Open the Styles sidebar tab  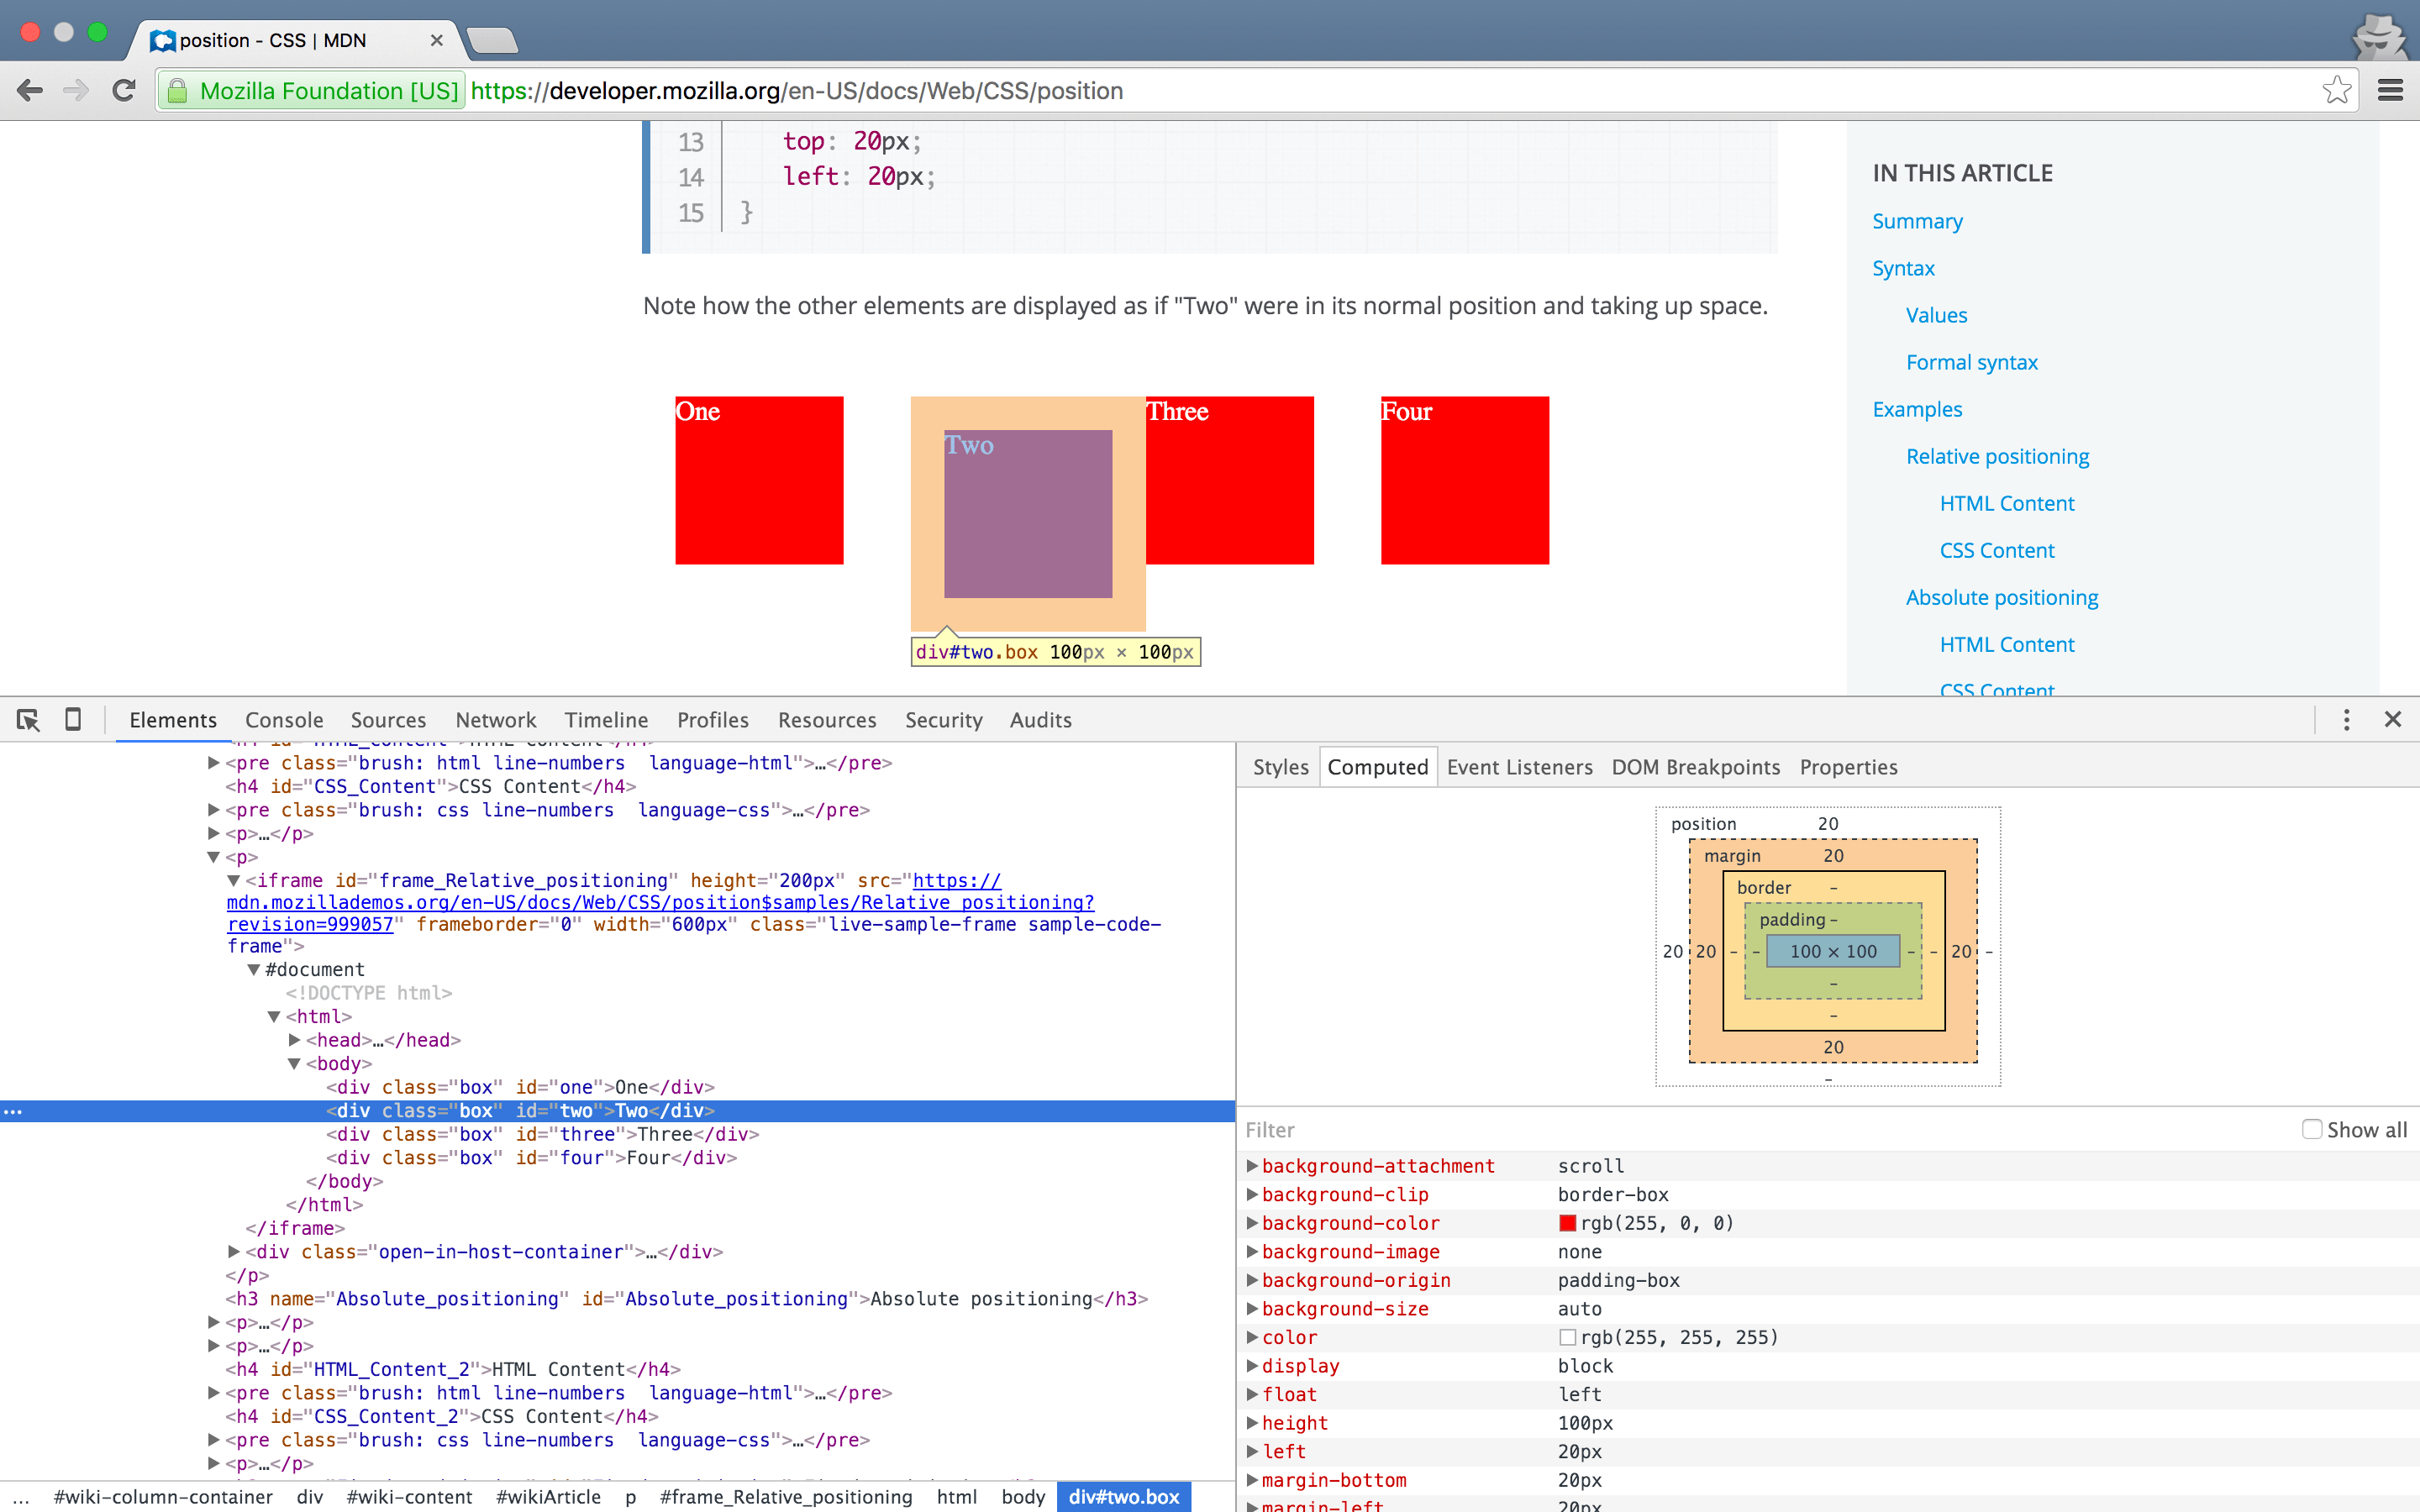click(x=1280, y=767)
